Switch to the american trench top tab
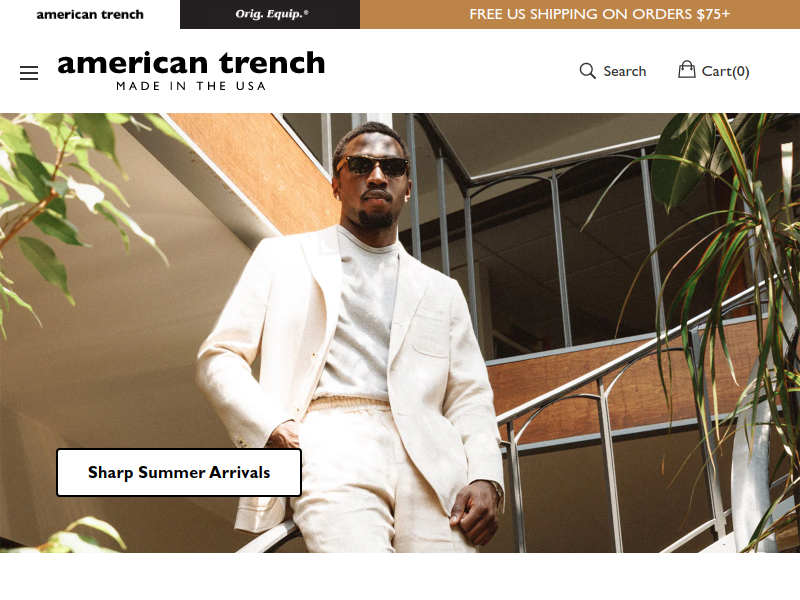Screen dimensions: 800x600 [x=90, y=14]
